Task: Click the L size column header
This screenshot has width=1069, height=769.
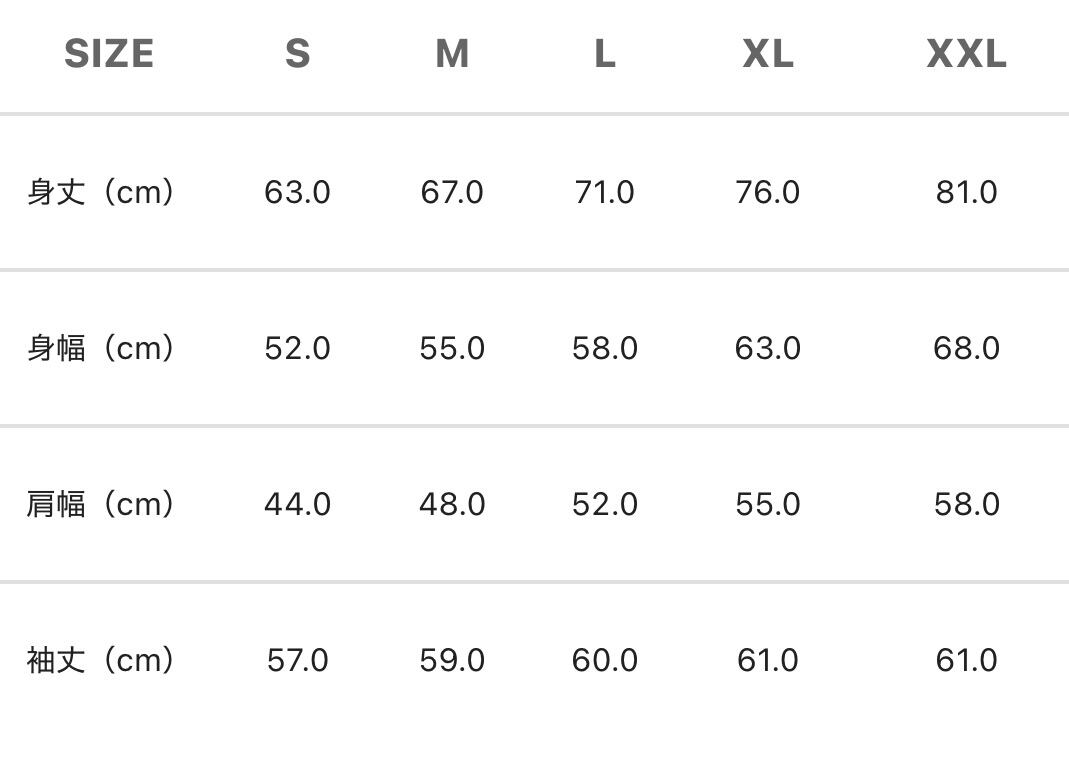Action: (x=604, y=54)
